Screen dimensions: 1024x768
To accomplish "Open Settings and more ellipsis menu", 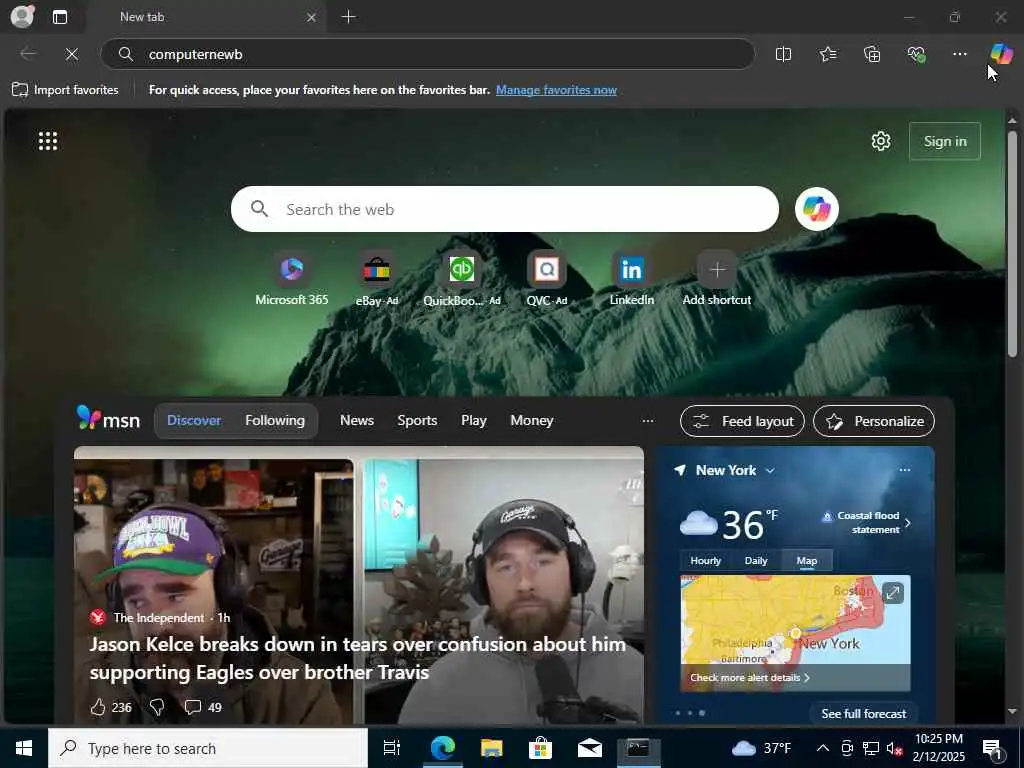I will (x=959, y=54).
